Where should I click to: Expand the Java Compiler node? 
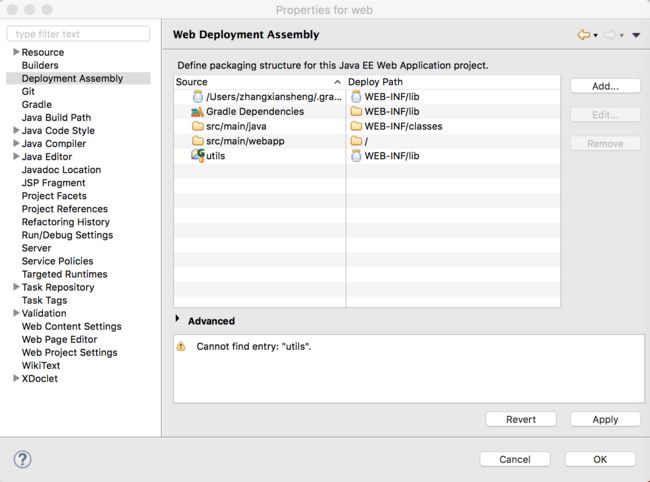pos(15,144)
